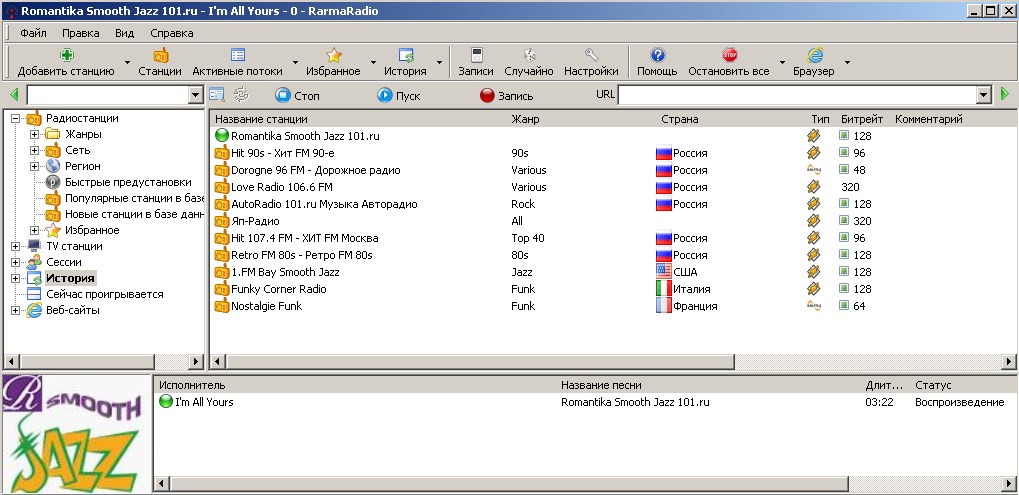Click the station list view icon beside combo box
1019x495 pixels.
(x=217, y=95)
